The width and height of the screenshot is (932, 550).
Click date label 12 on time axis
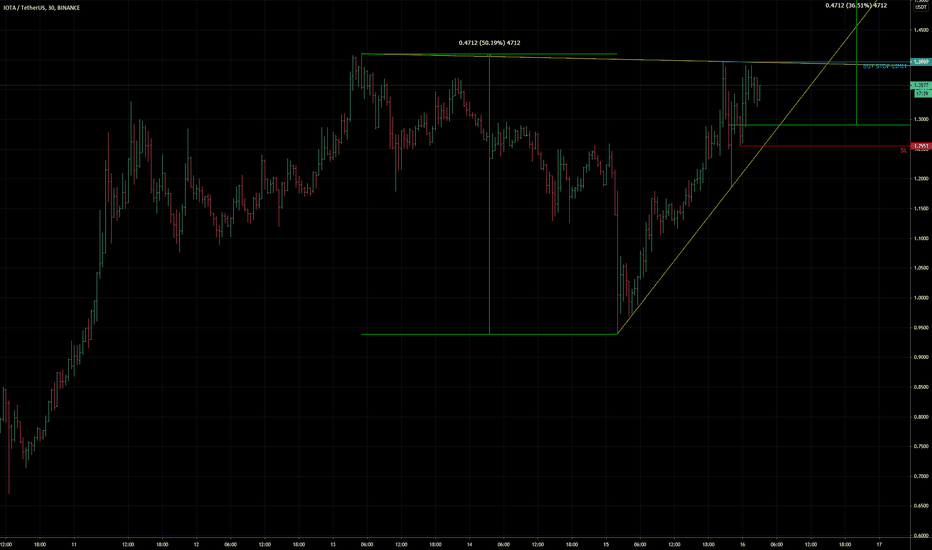(196, 544)
